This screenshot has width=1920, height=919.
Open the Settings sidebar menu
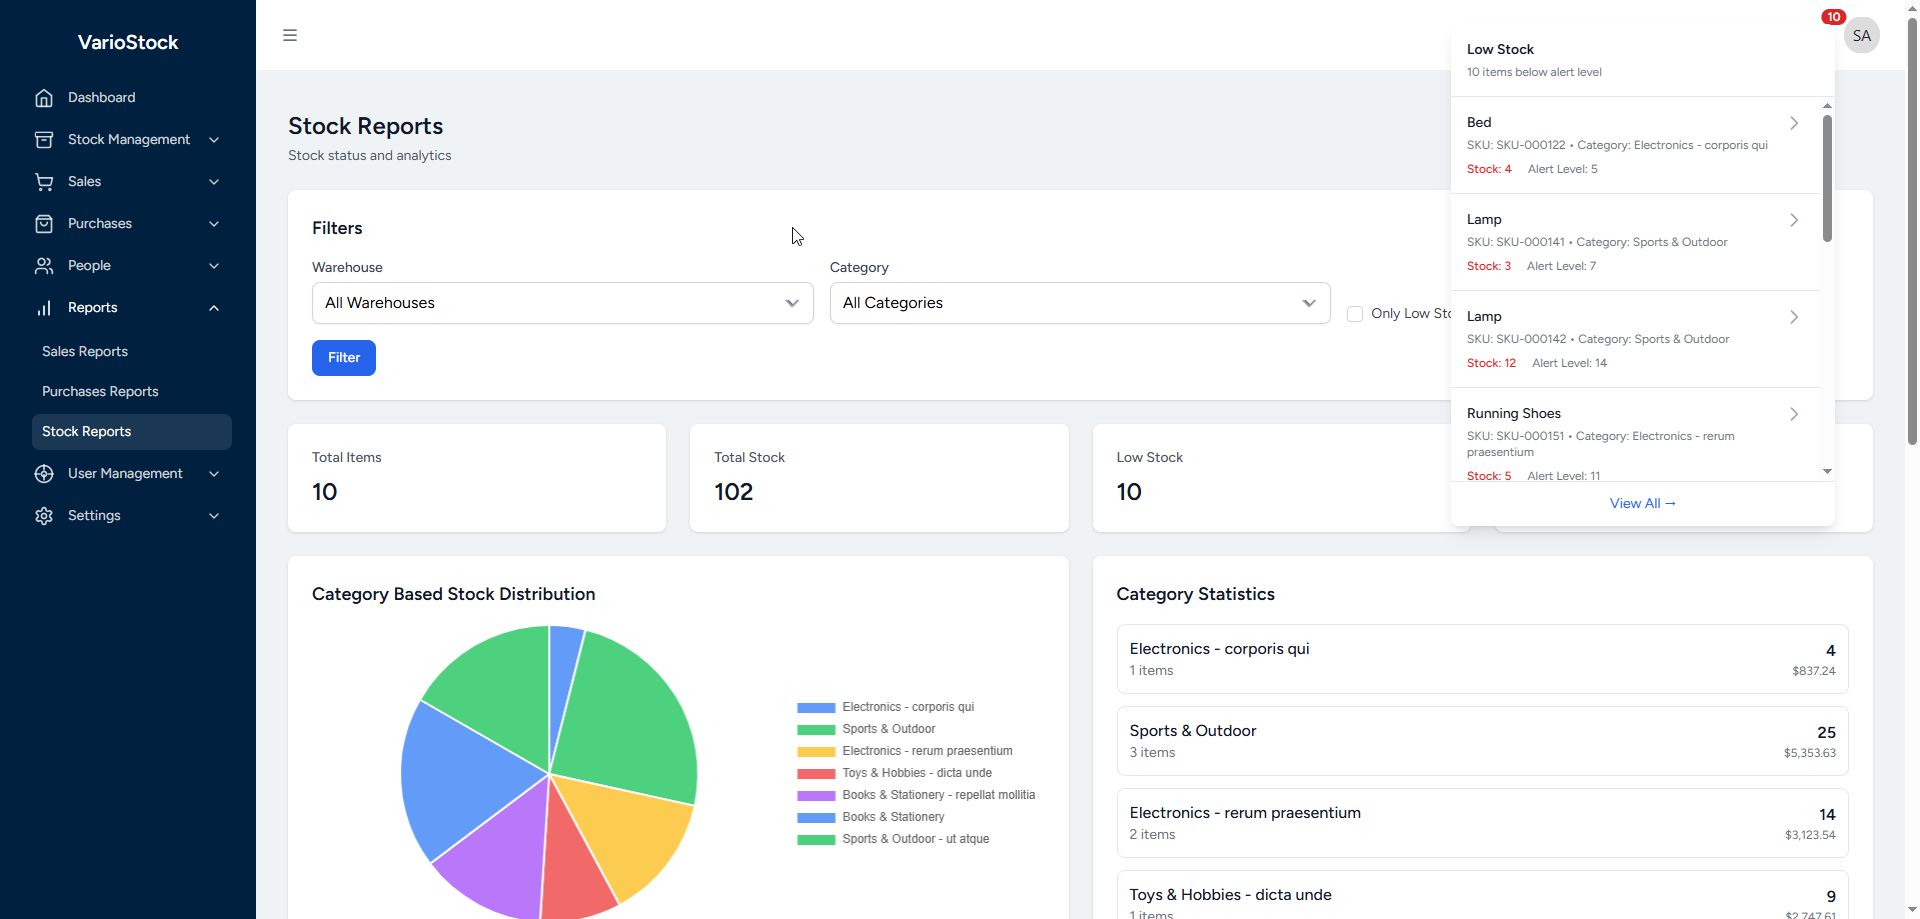coord(128,516)
